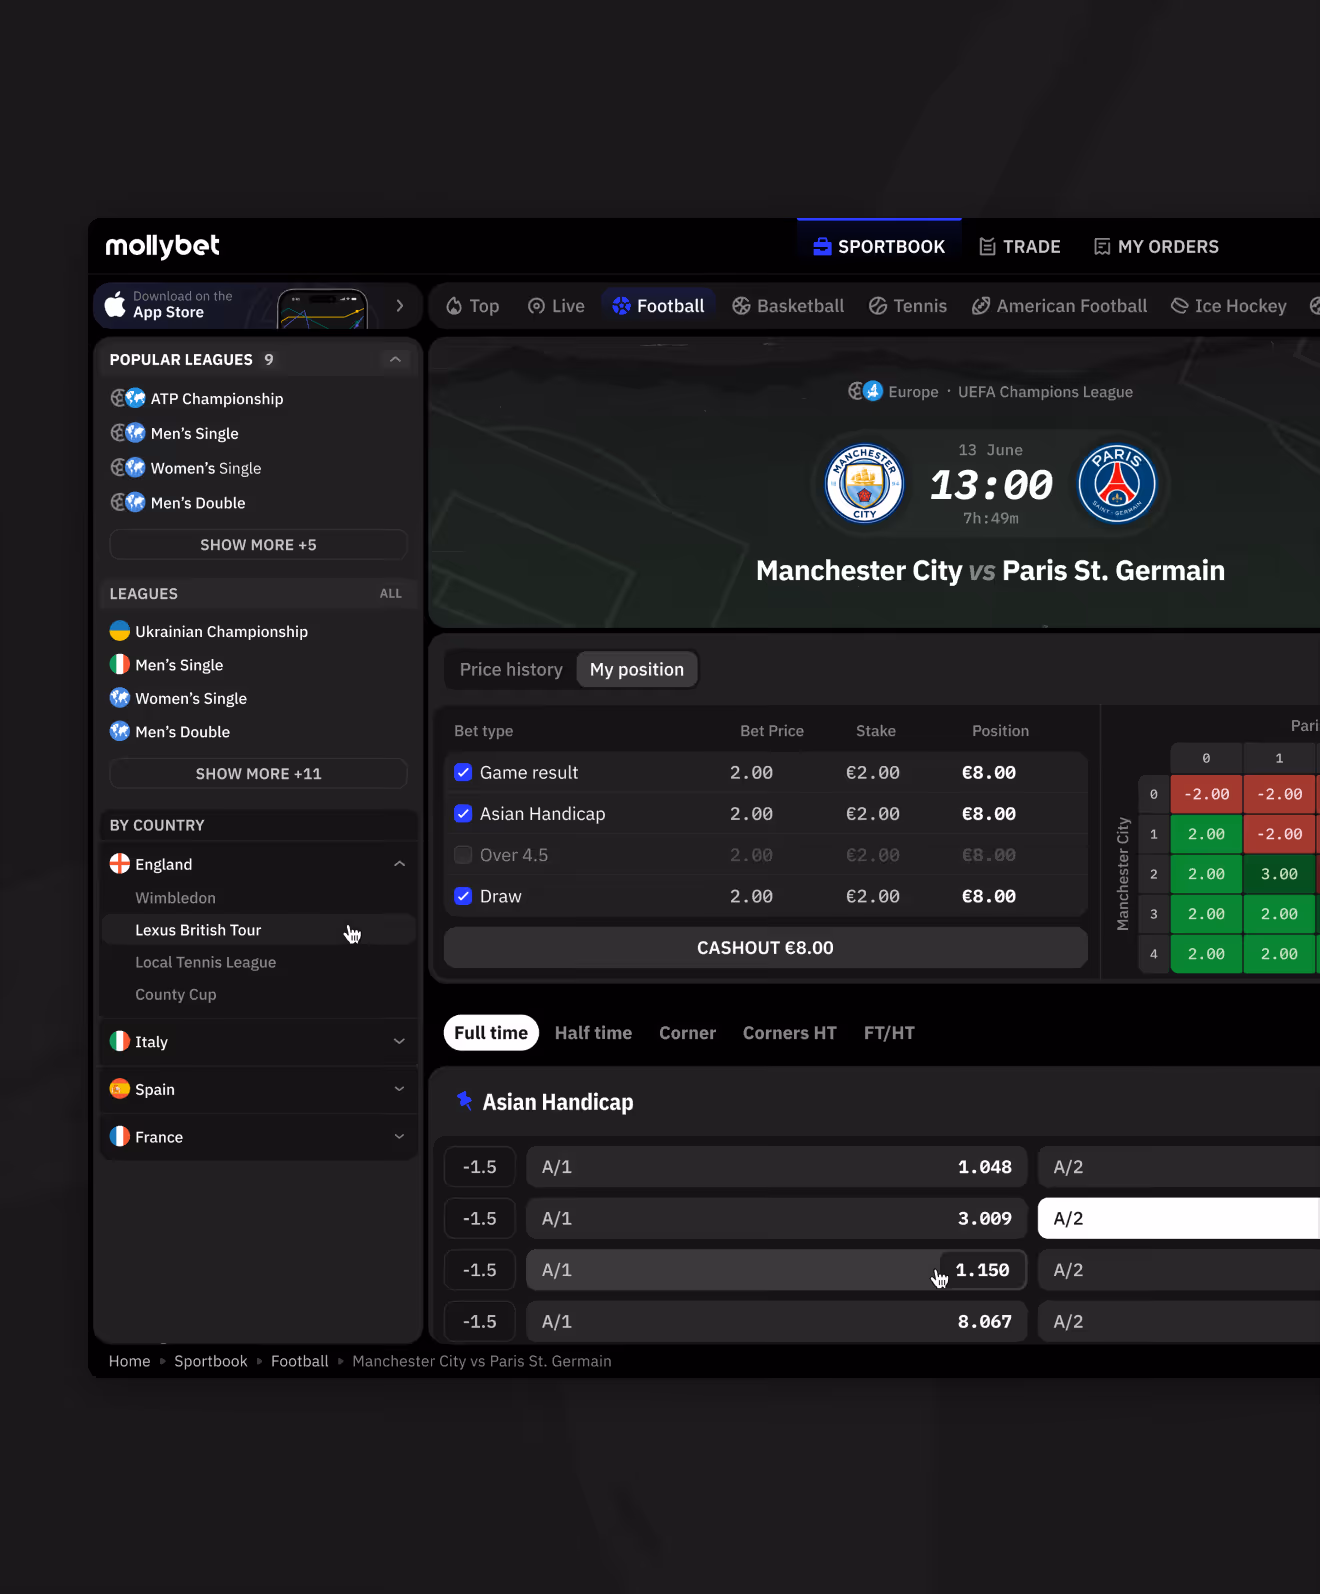Select the A/1 odds 8.067 bet
1320x1594 pixels.
pos(776,1321)
